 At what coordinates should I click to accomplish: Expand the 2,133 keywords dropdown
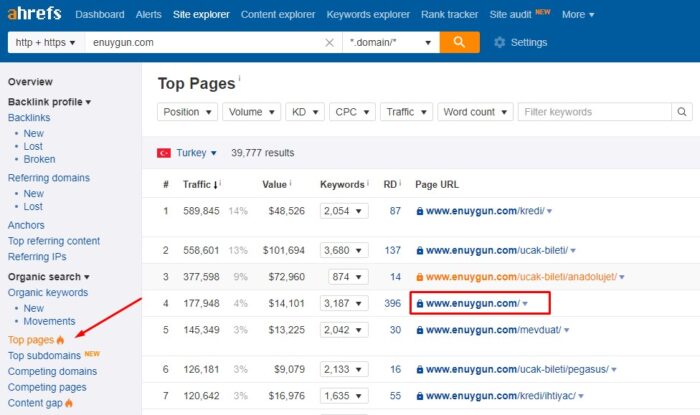(344, 369)
